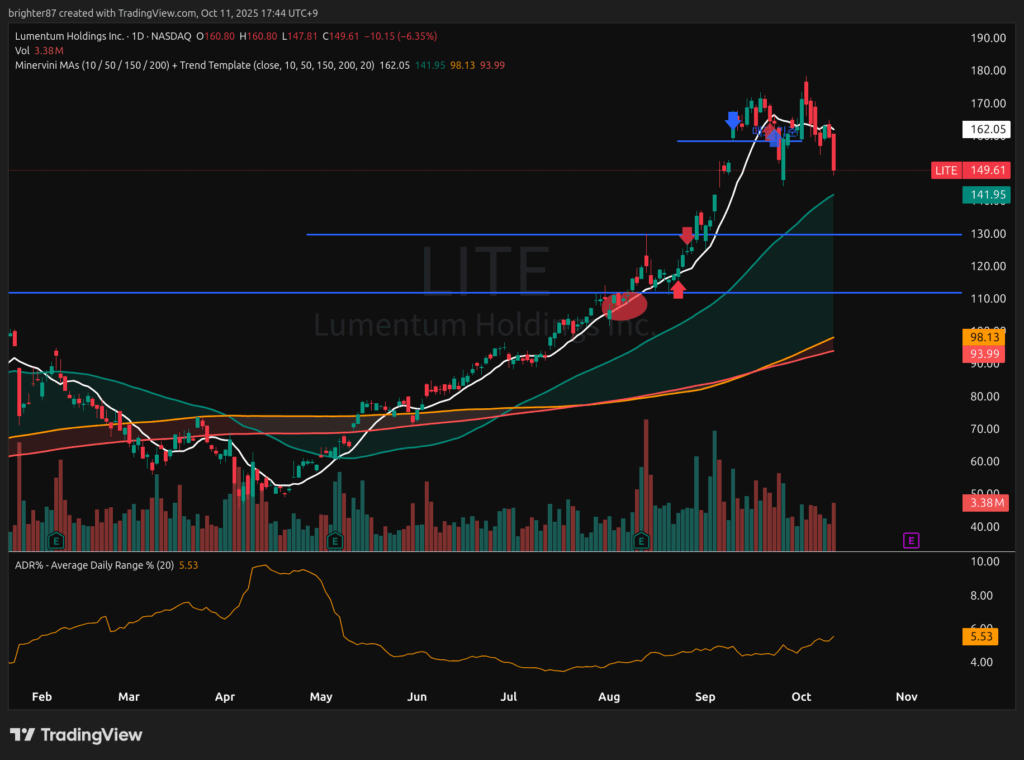Click the Lumentum Holdings symbol title
This screenshot has height=760, width=1024.
(x=72, y=36)
